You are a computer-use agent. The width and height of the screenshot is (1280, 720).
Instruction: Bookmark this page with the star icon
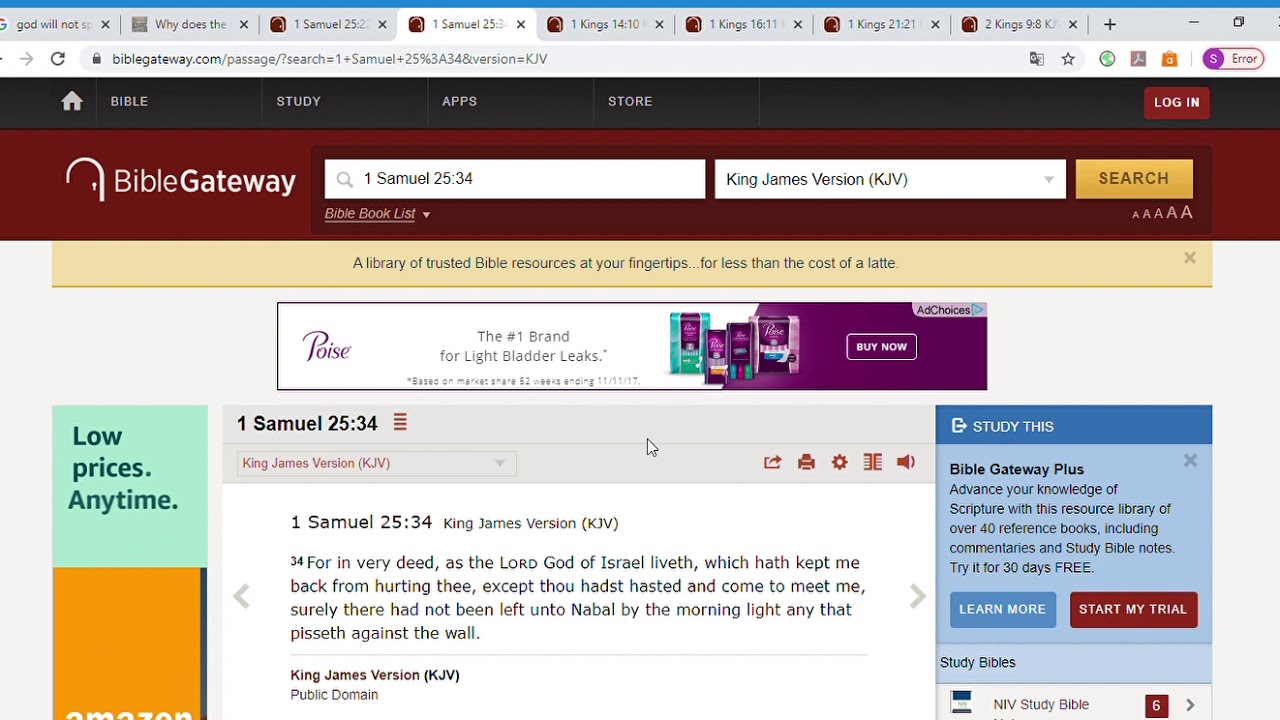1068,59
